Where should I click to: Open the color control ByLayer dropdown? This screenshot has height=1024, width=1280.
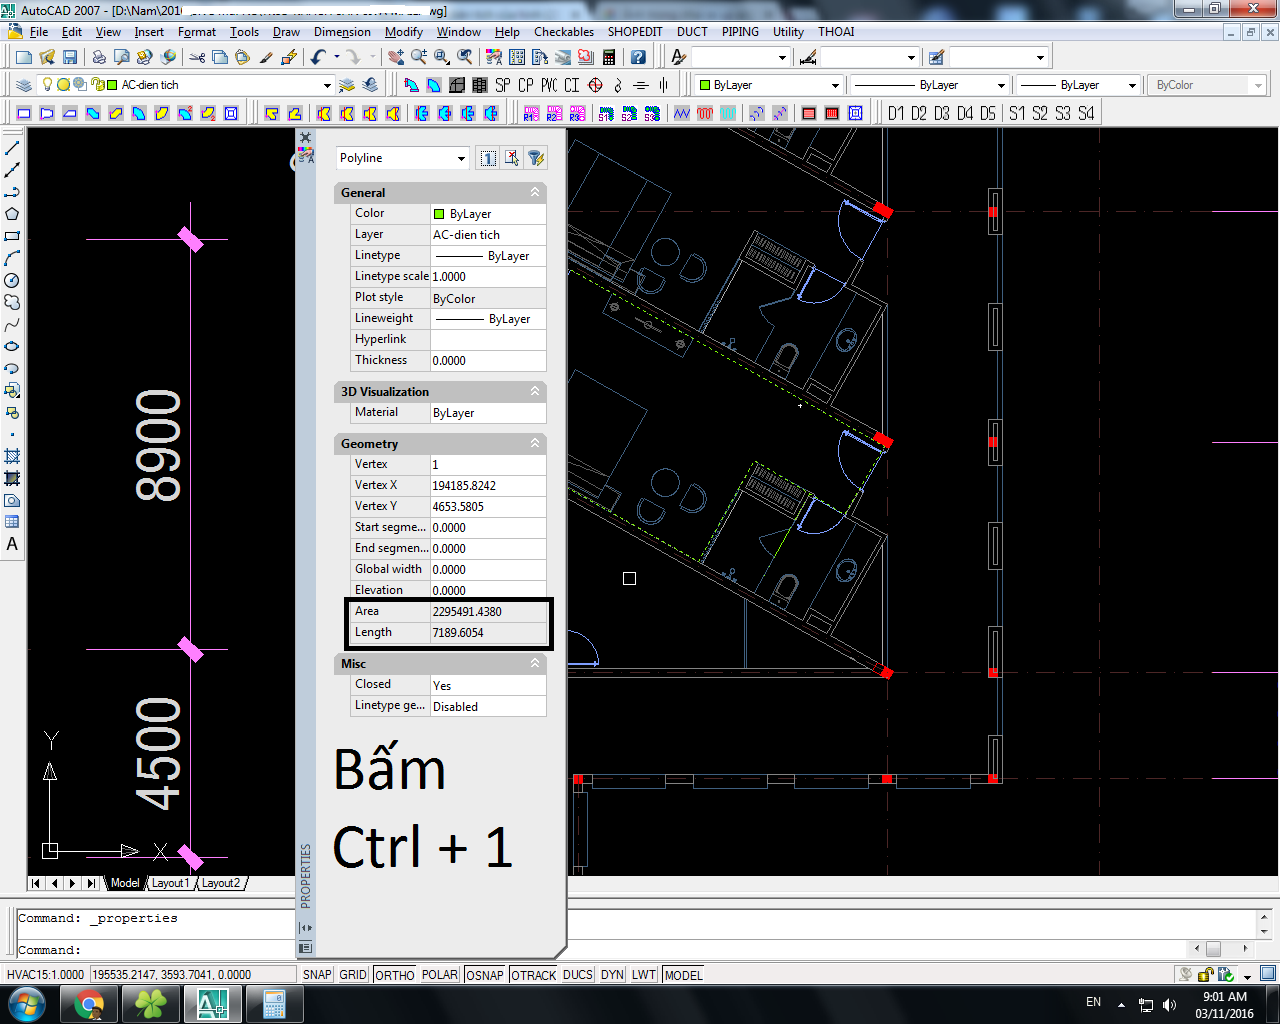point(835,86)
